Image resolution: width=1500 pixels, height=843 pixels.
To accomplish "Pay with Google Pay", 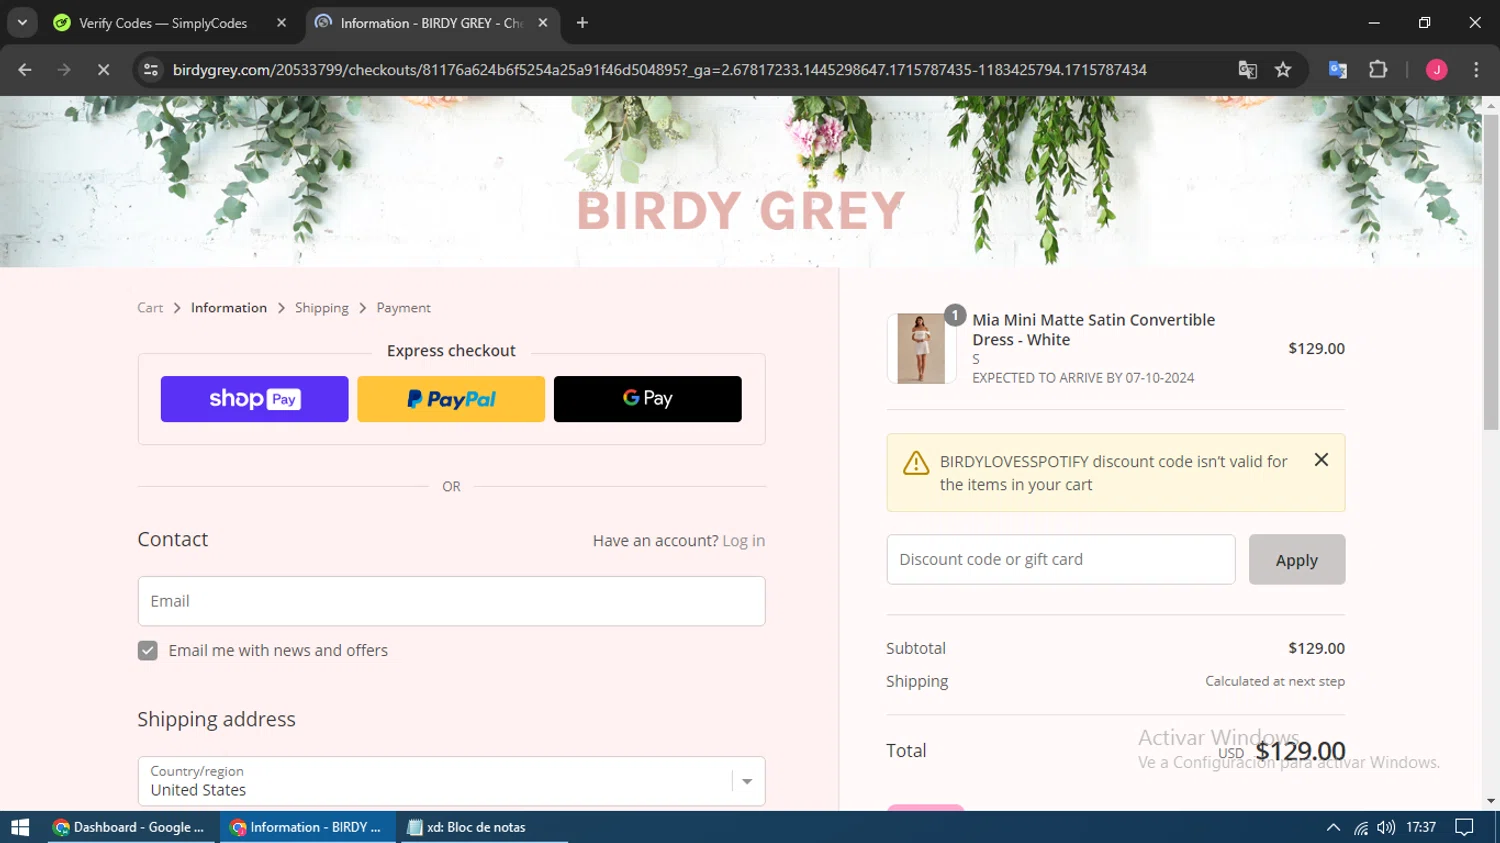I will tap(648, 399).
